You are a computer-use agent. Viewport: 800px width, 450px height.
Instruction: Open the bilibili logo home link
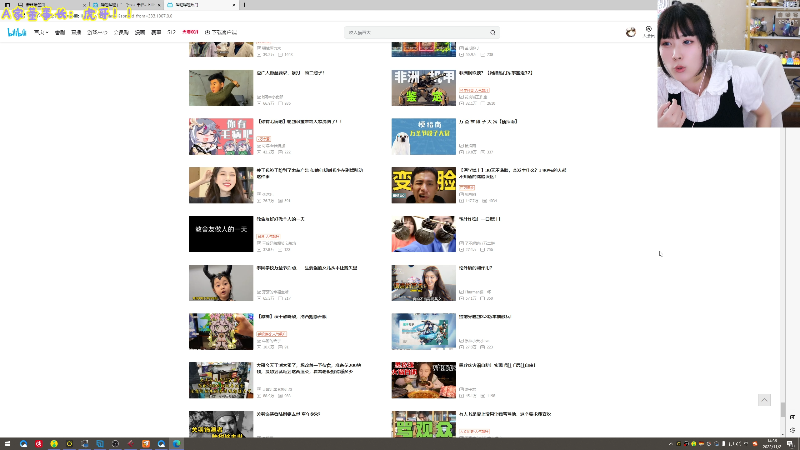[17, 32]
